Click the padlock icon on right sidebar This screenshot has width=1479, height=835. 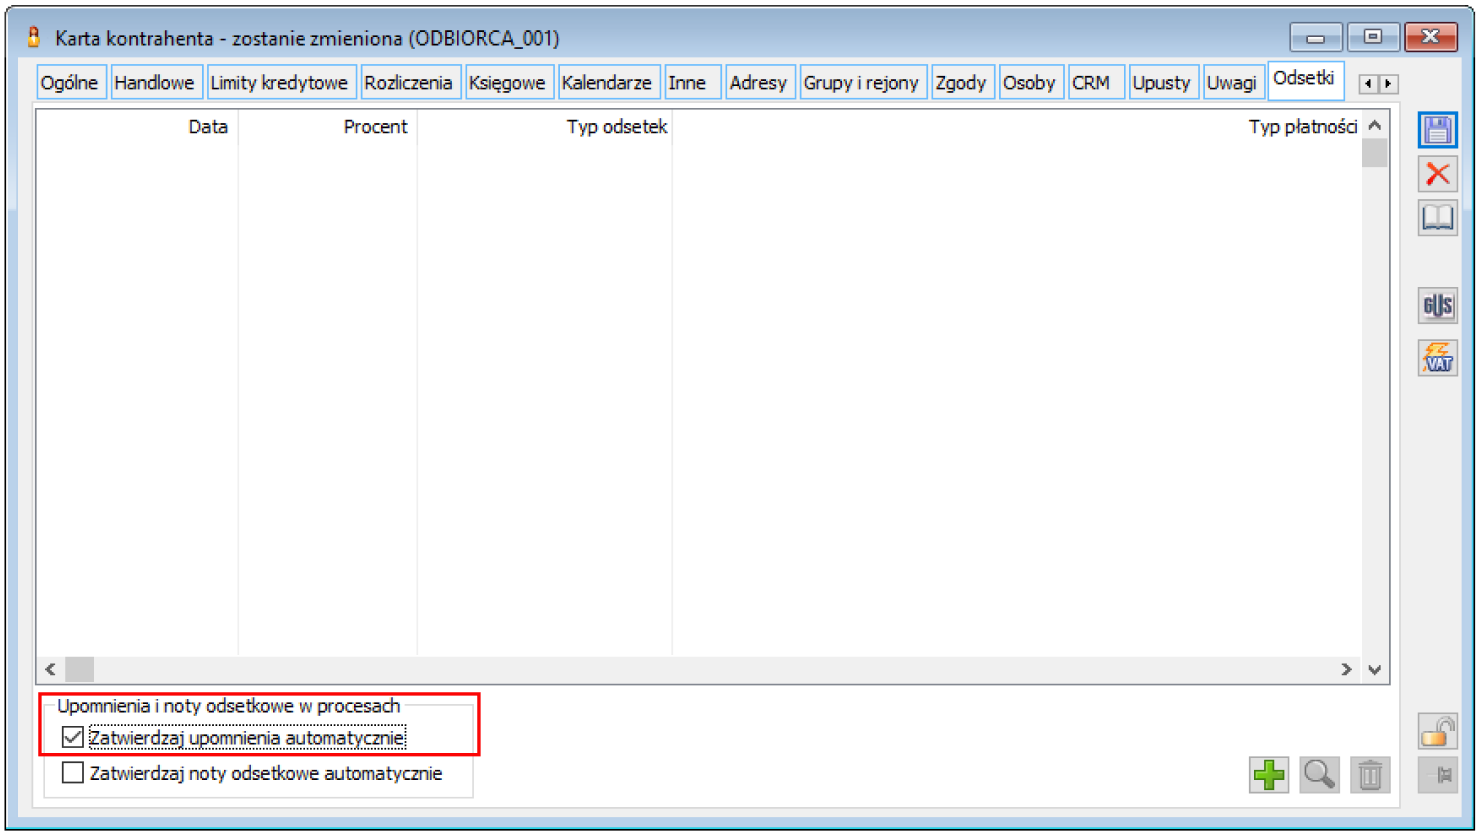pos(1437,731)
